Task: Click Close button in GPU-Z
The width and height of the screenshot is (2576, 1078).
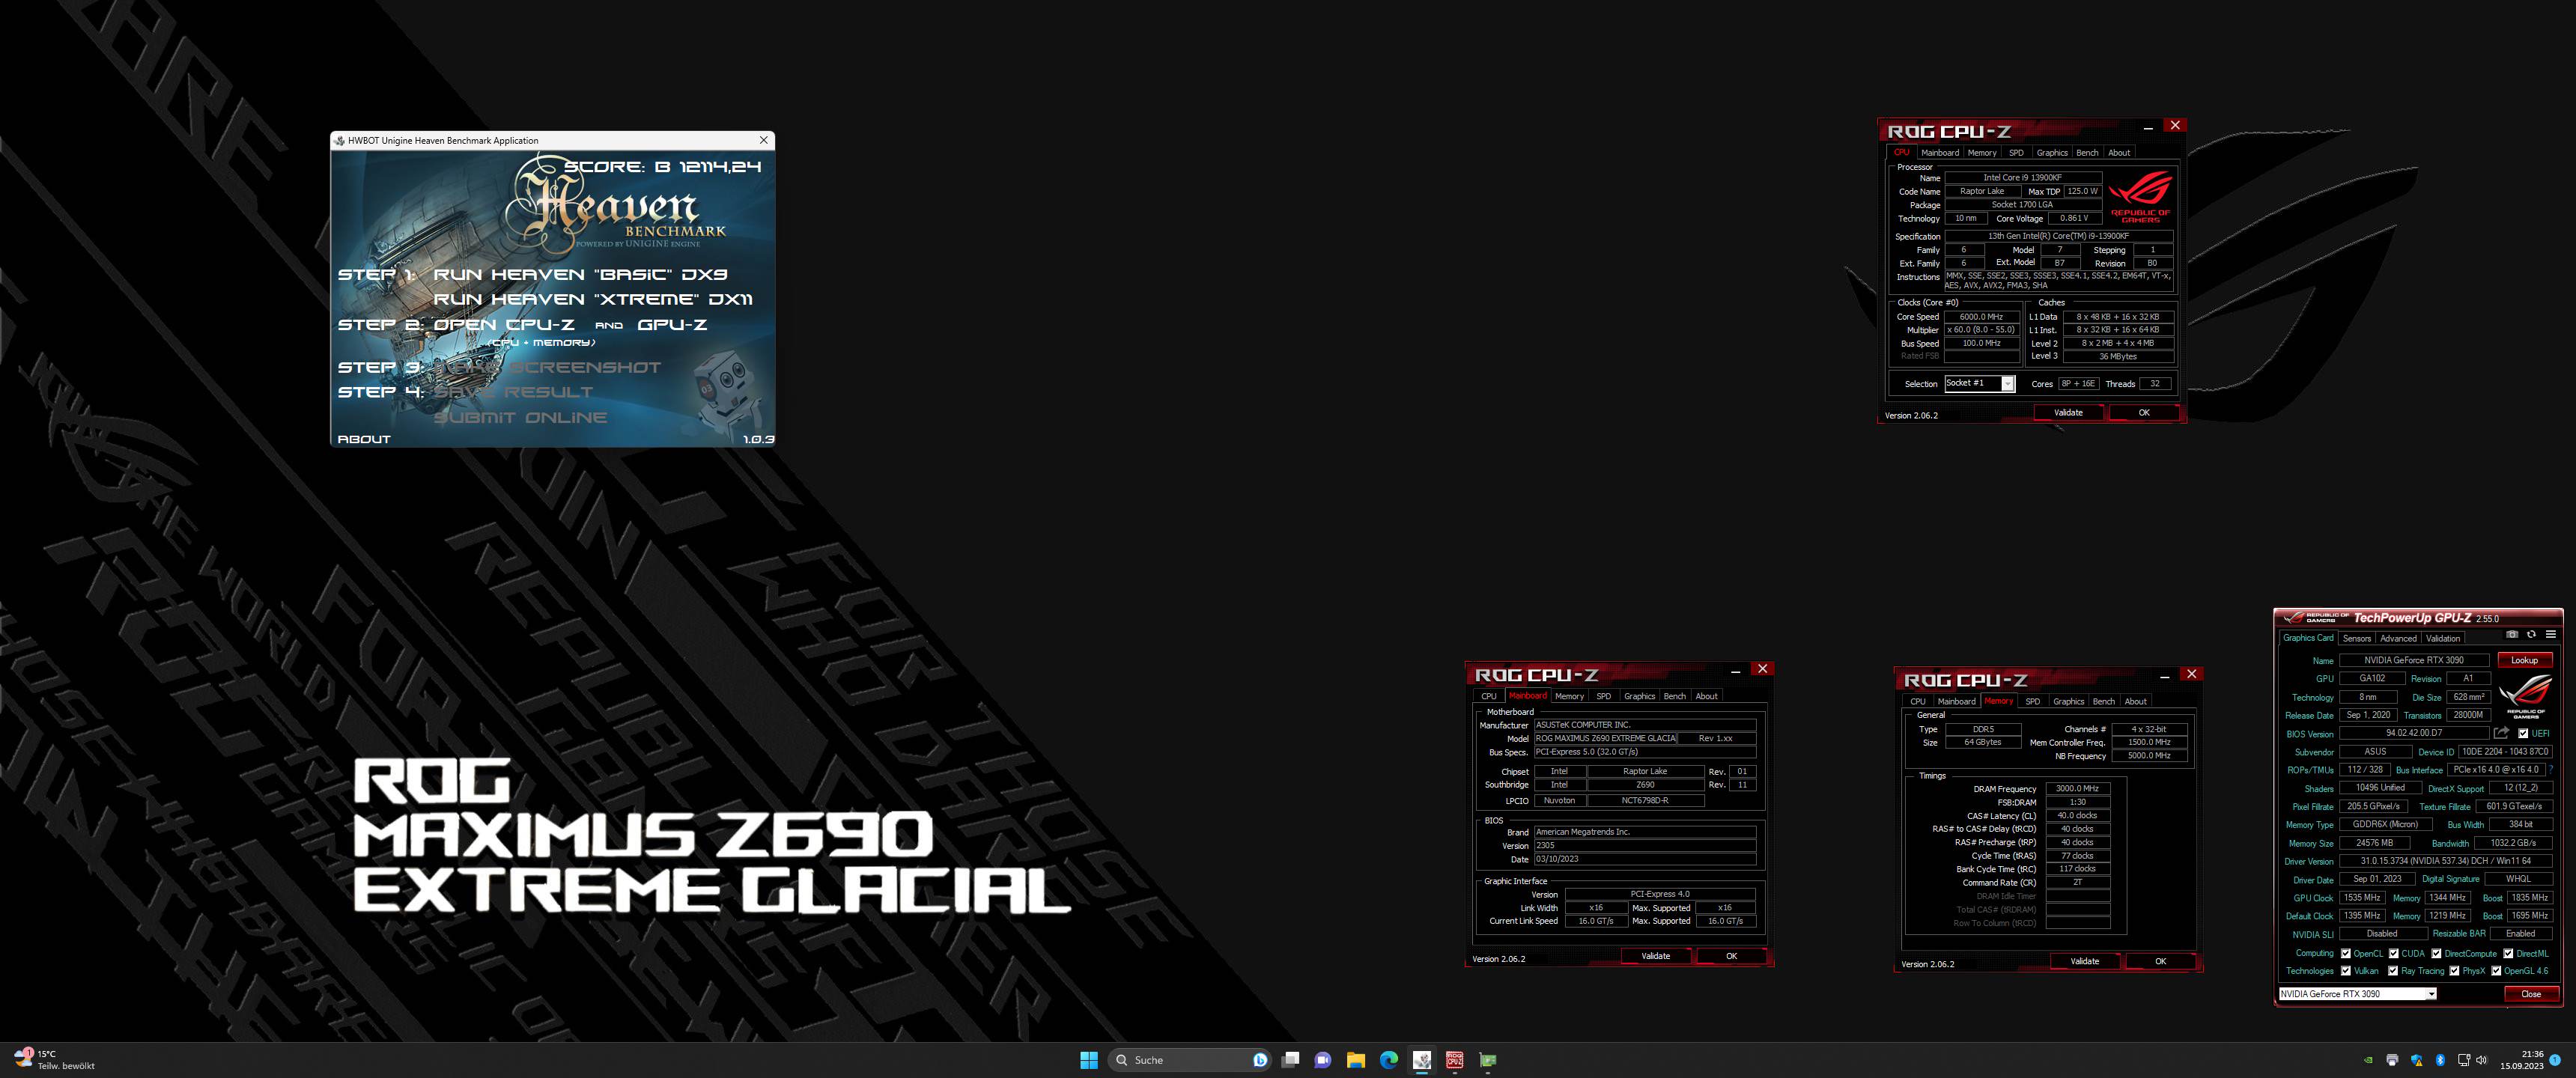Action: pyautogui.click(x=2531, y=994)
